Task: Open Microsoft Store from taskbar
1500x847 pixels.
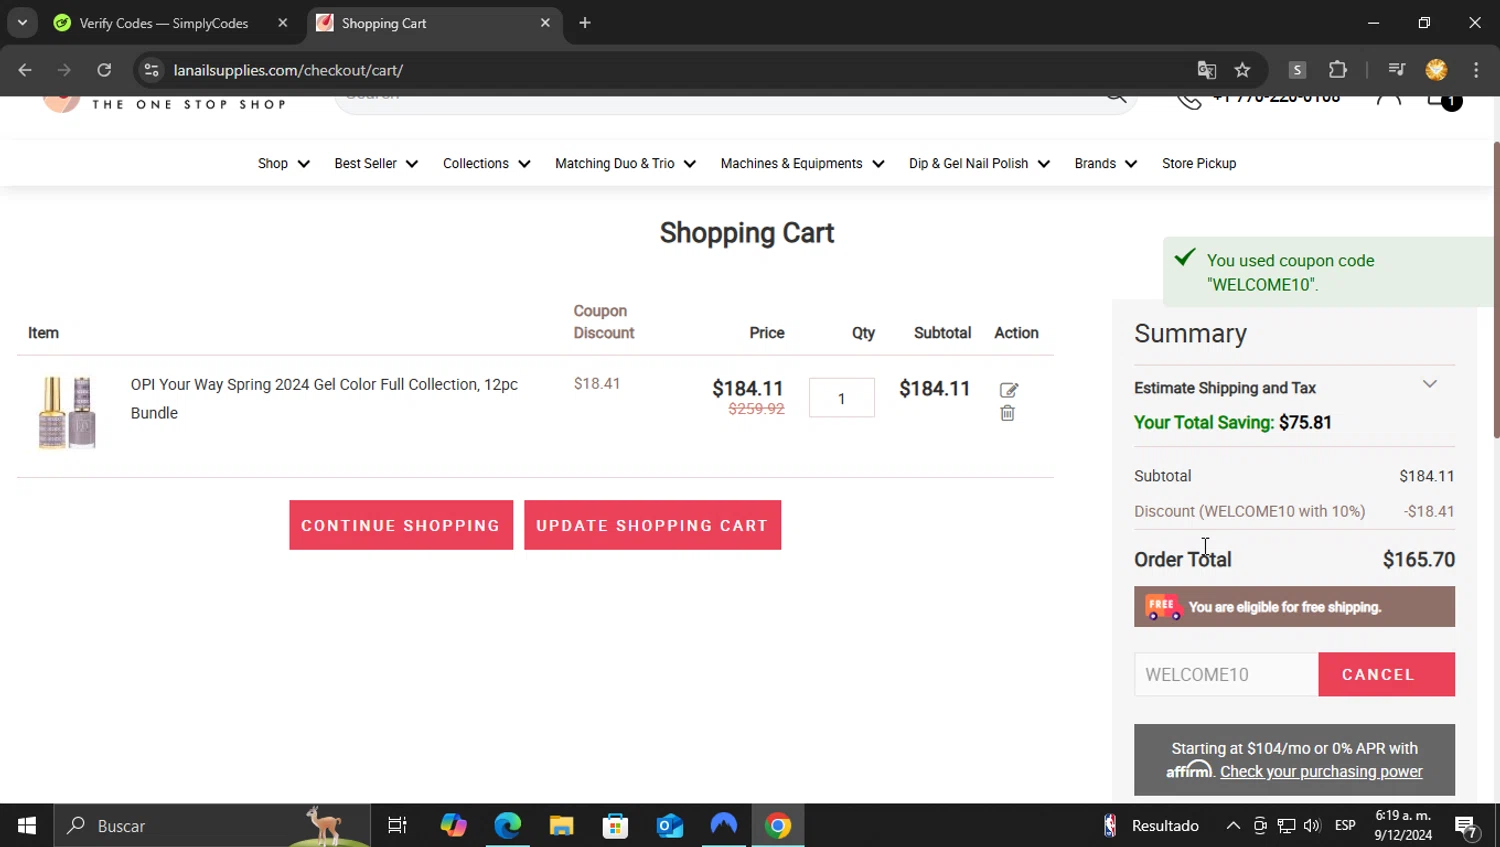Action: coord(615,826)
